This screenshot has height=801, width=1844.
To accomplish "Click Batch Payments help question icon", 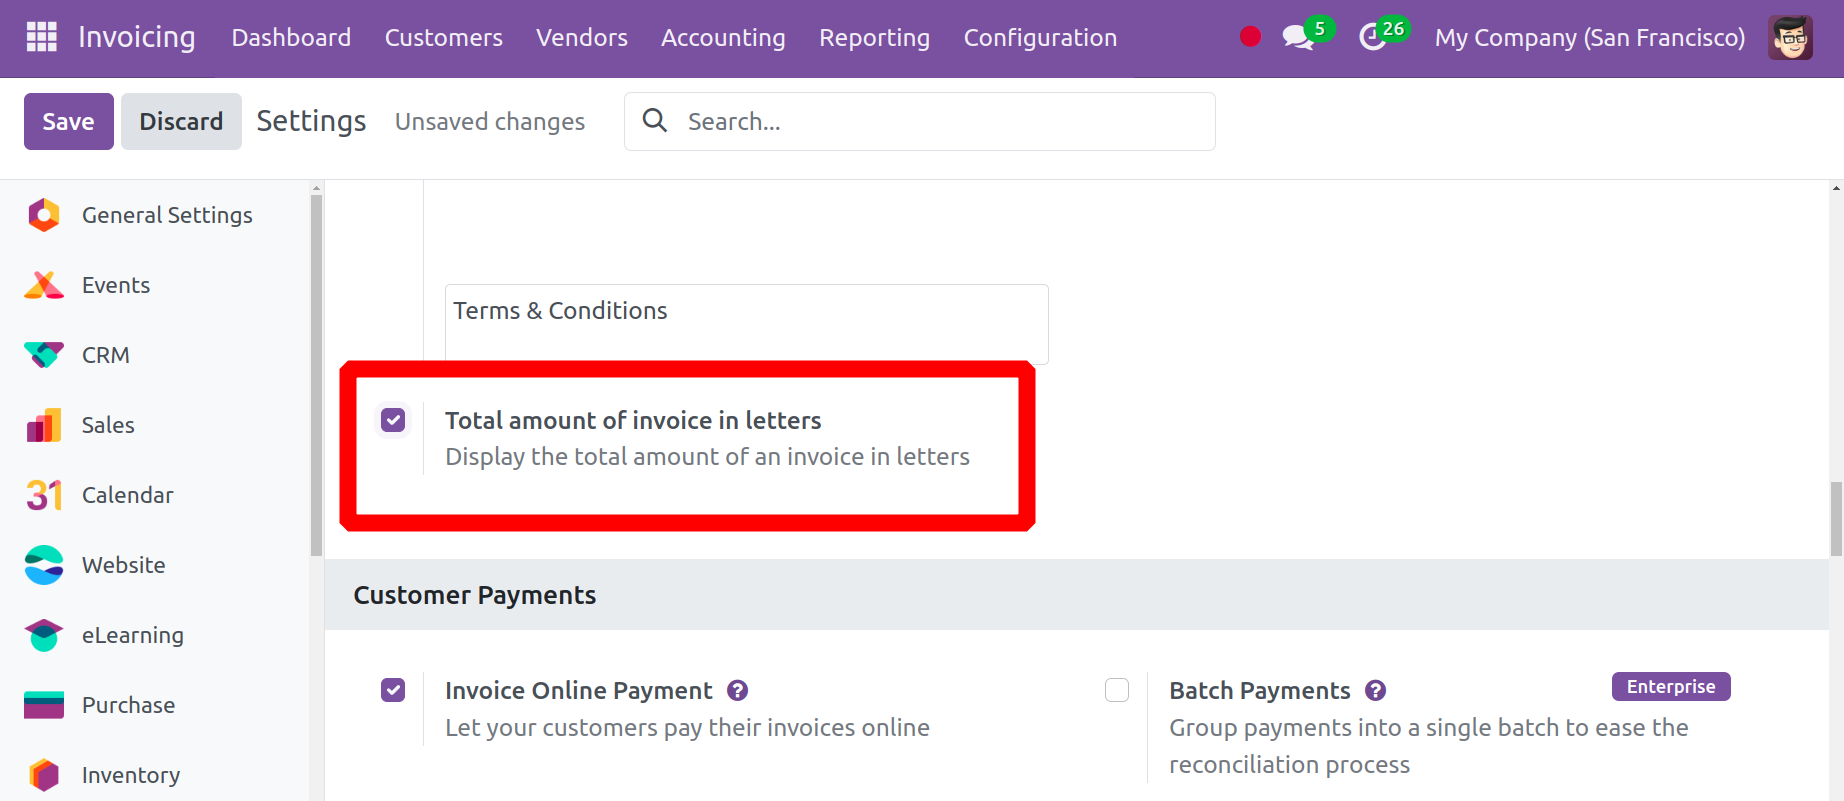I will coord(1376,691).
